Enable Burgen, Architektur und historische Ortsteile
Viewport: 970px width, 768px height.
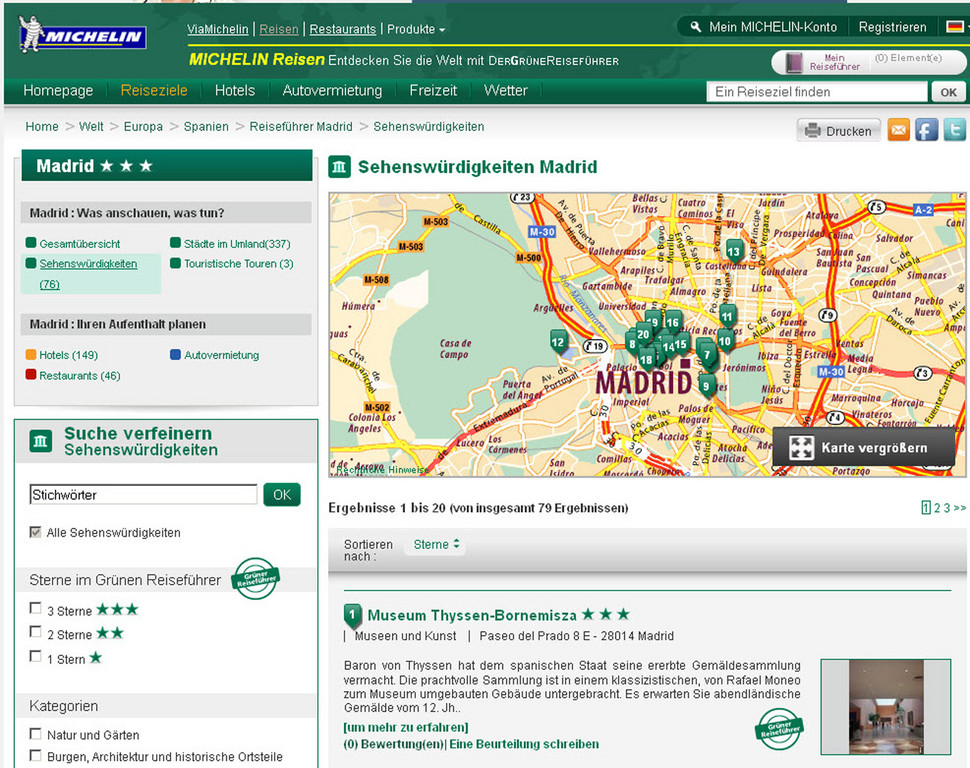click(x=35, y=756)
